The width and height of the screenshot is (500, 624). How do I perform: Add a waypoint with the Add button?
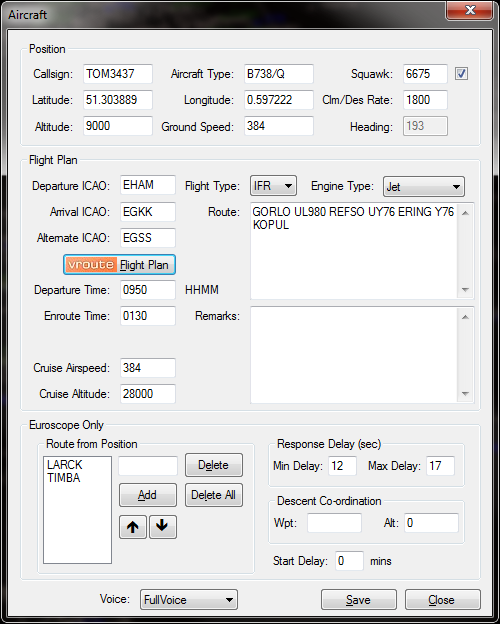click(x=148, y=495)
